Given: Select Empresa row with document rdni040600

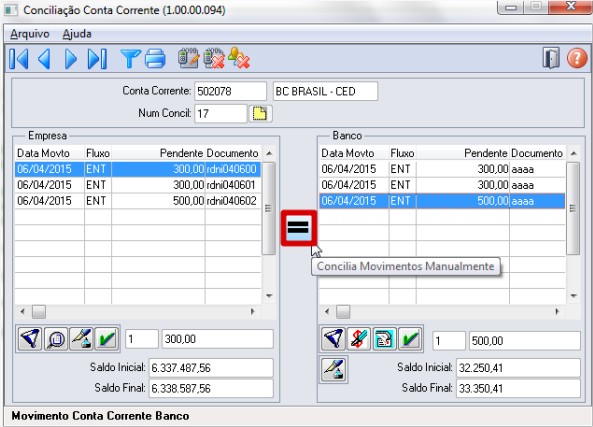Looking at the screenshot, I should 138,169.
